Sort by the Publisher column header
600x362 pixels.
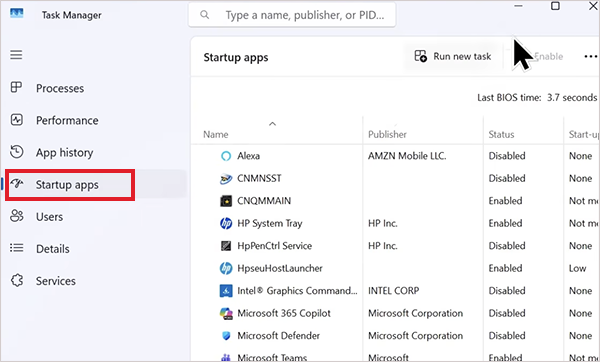pyautogui.click(x=387, y=135)
